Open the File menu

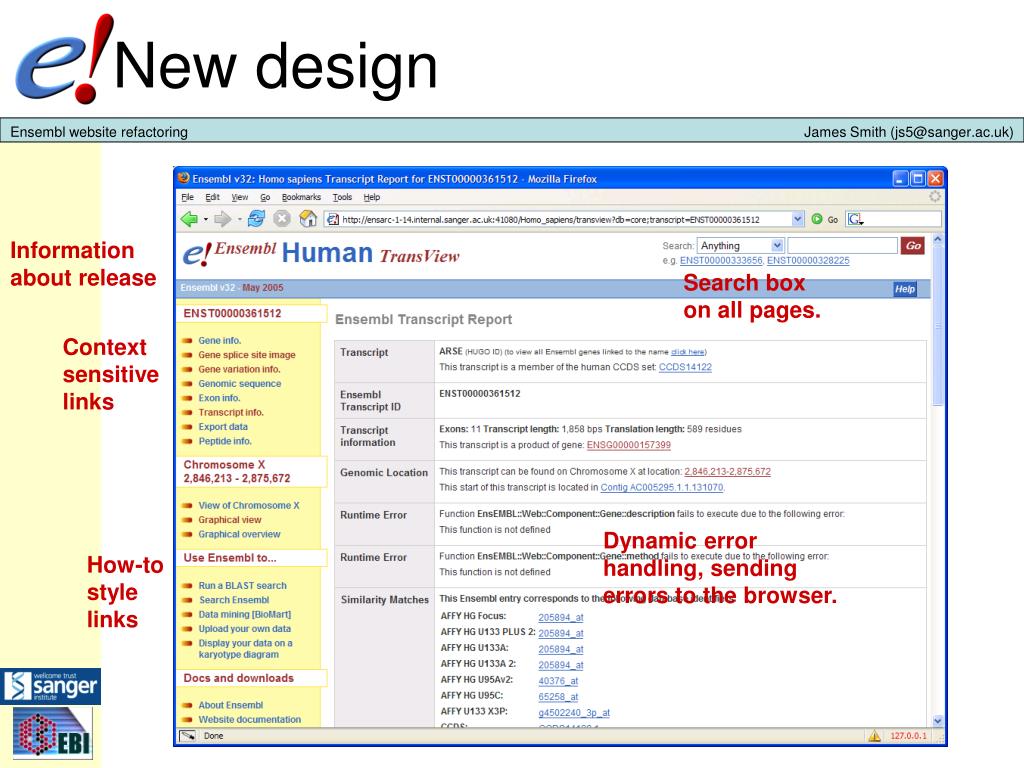pos(187,197)
